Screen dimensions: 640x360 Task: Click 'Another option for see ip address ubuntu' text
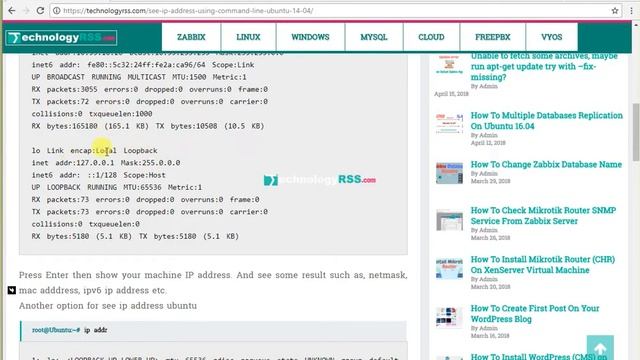[x=108, y=306]
